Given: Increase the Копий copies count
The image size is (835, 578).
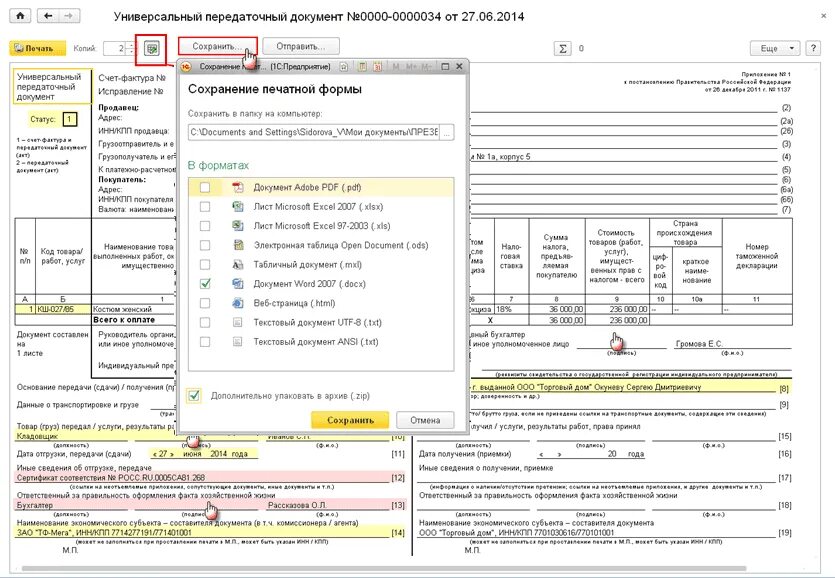Looking at the screenshot, I should click(131, 45).
